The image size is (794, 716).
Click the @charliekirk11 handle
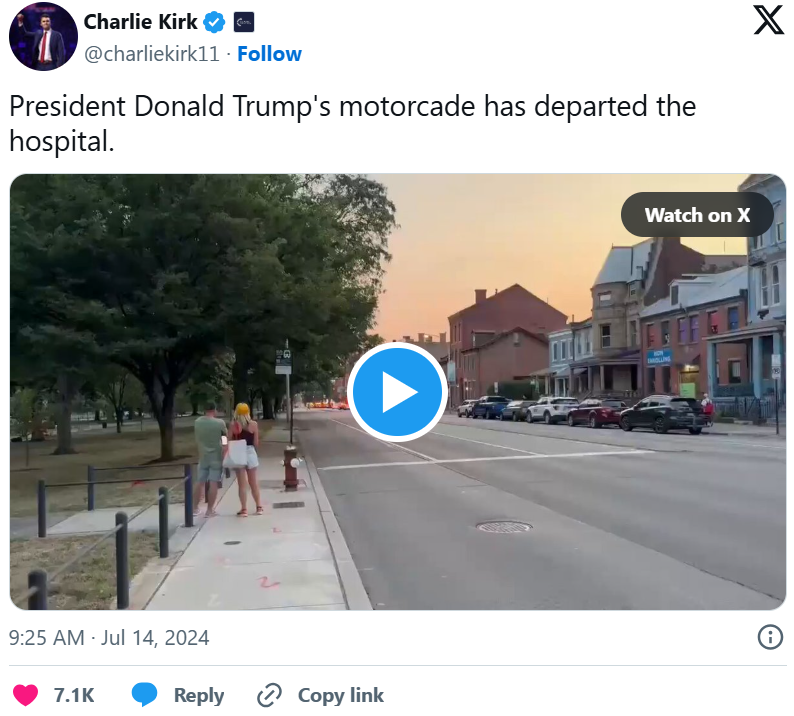[152, 54]
